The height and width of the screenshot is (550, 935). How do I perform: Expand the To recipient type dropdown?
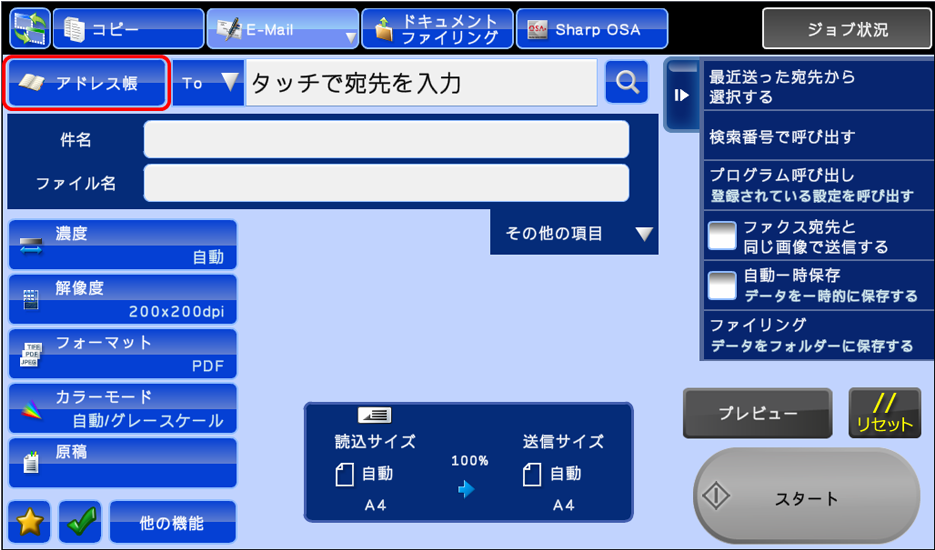coord(210,83)
